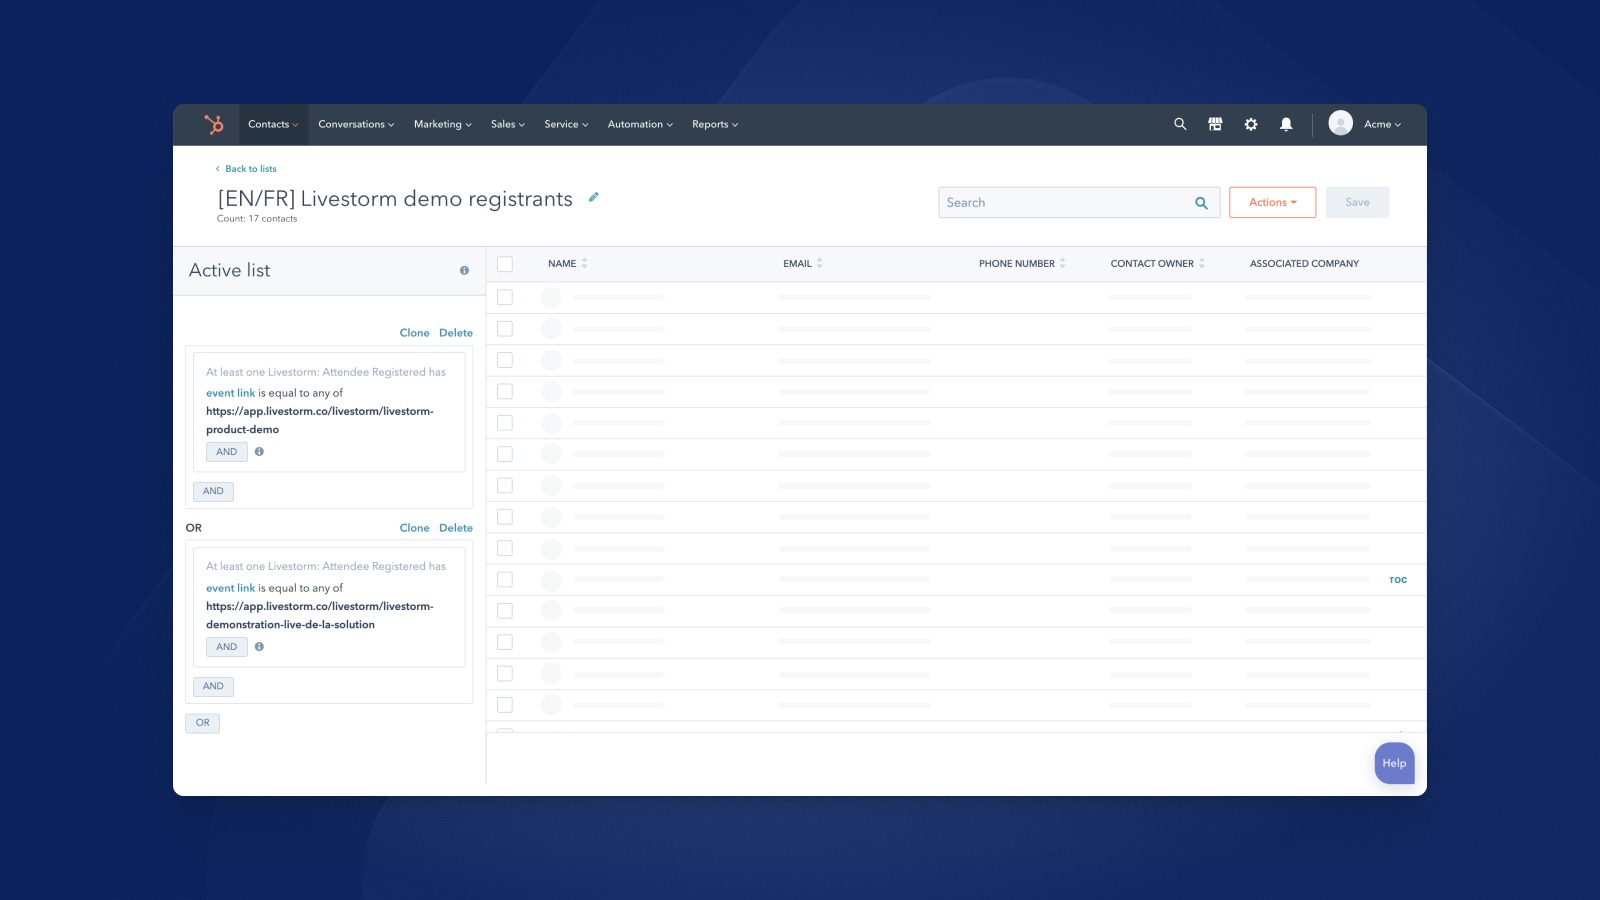Viewport: 1600px width, 900px height.
Task: Click pencil icon to edit list name
Action: click(593, 198)
